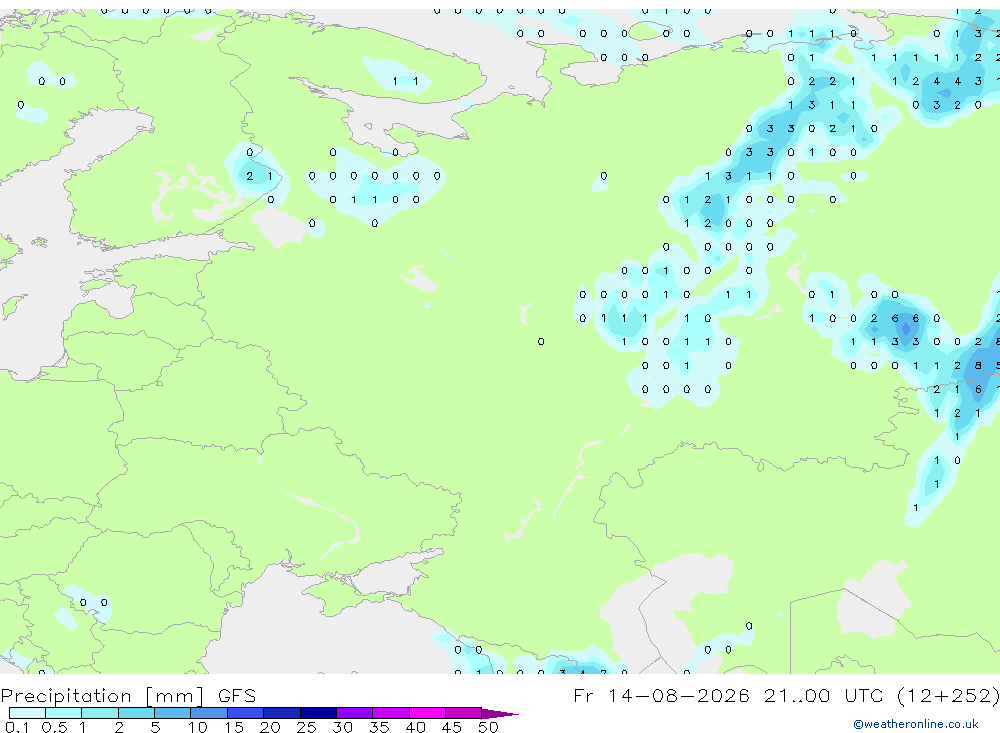Select the above-50 mm legend arrow tip
The height and width of the screenshot is (733, 1000).
[x=500, y=714]
